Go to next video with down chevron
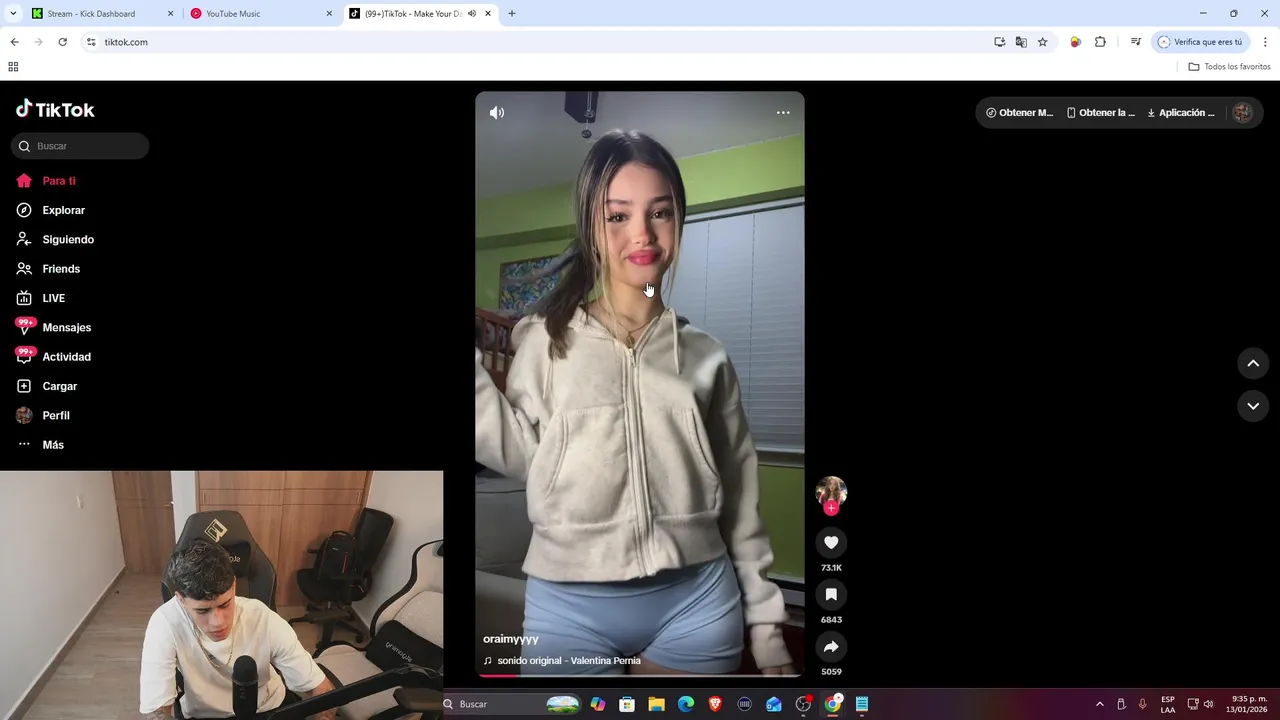1280x720 pixels. tap(1253, 405)
